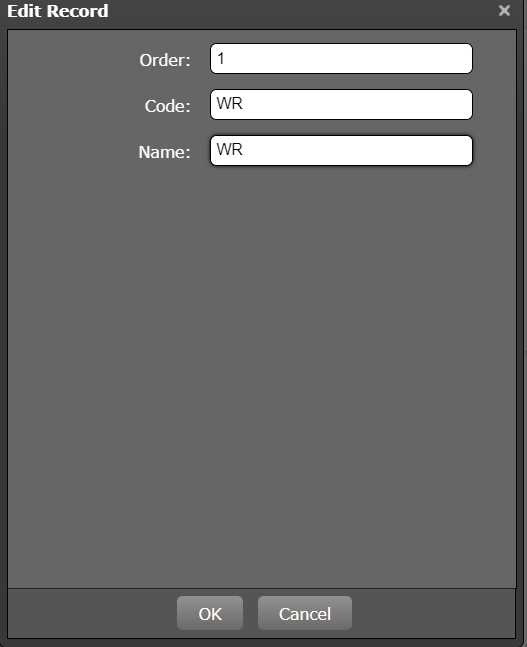Viewport: 527px width, 647px height.
Task: Focus the Code text field
Action: coord(341,104)
